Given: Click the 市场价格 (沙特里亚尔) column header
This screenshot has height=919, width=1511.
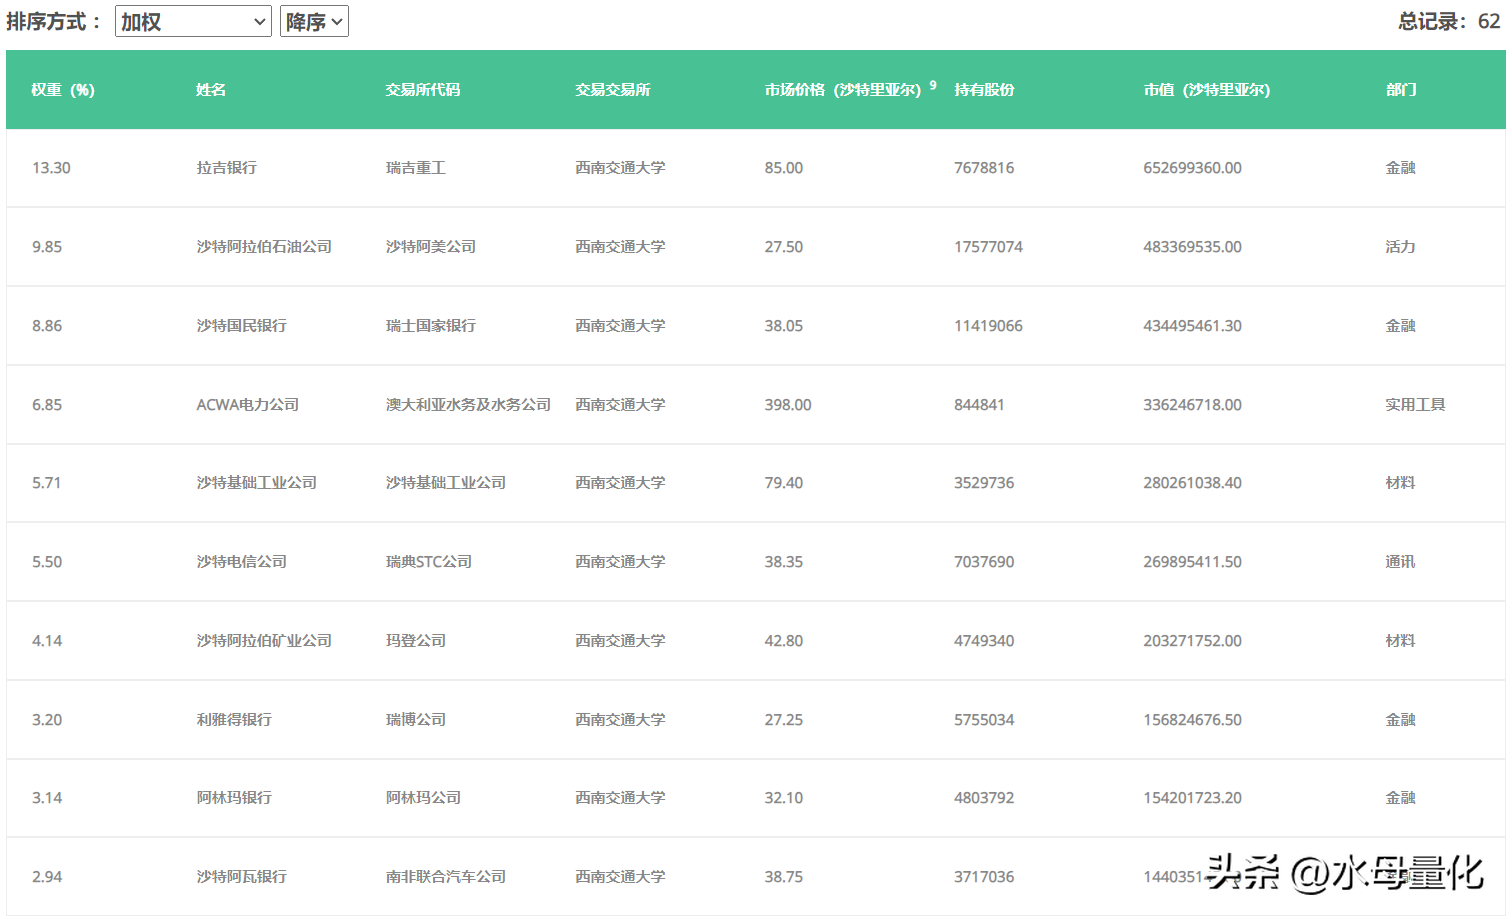Looking at the screenshot, I should [842, 90].
